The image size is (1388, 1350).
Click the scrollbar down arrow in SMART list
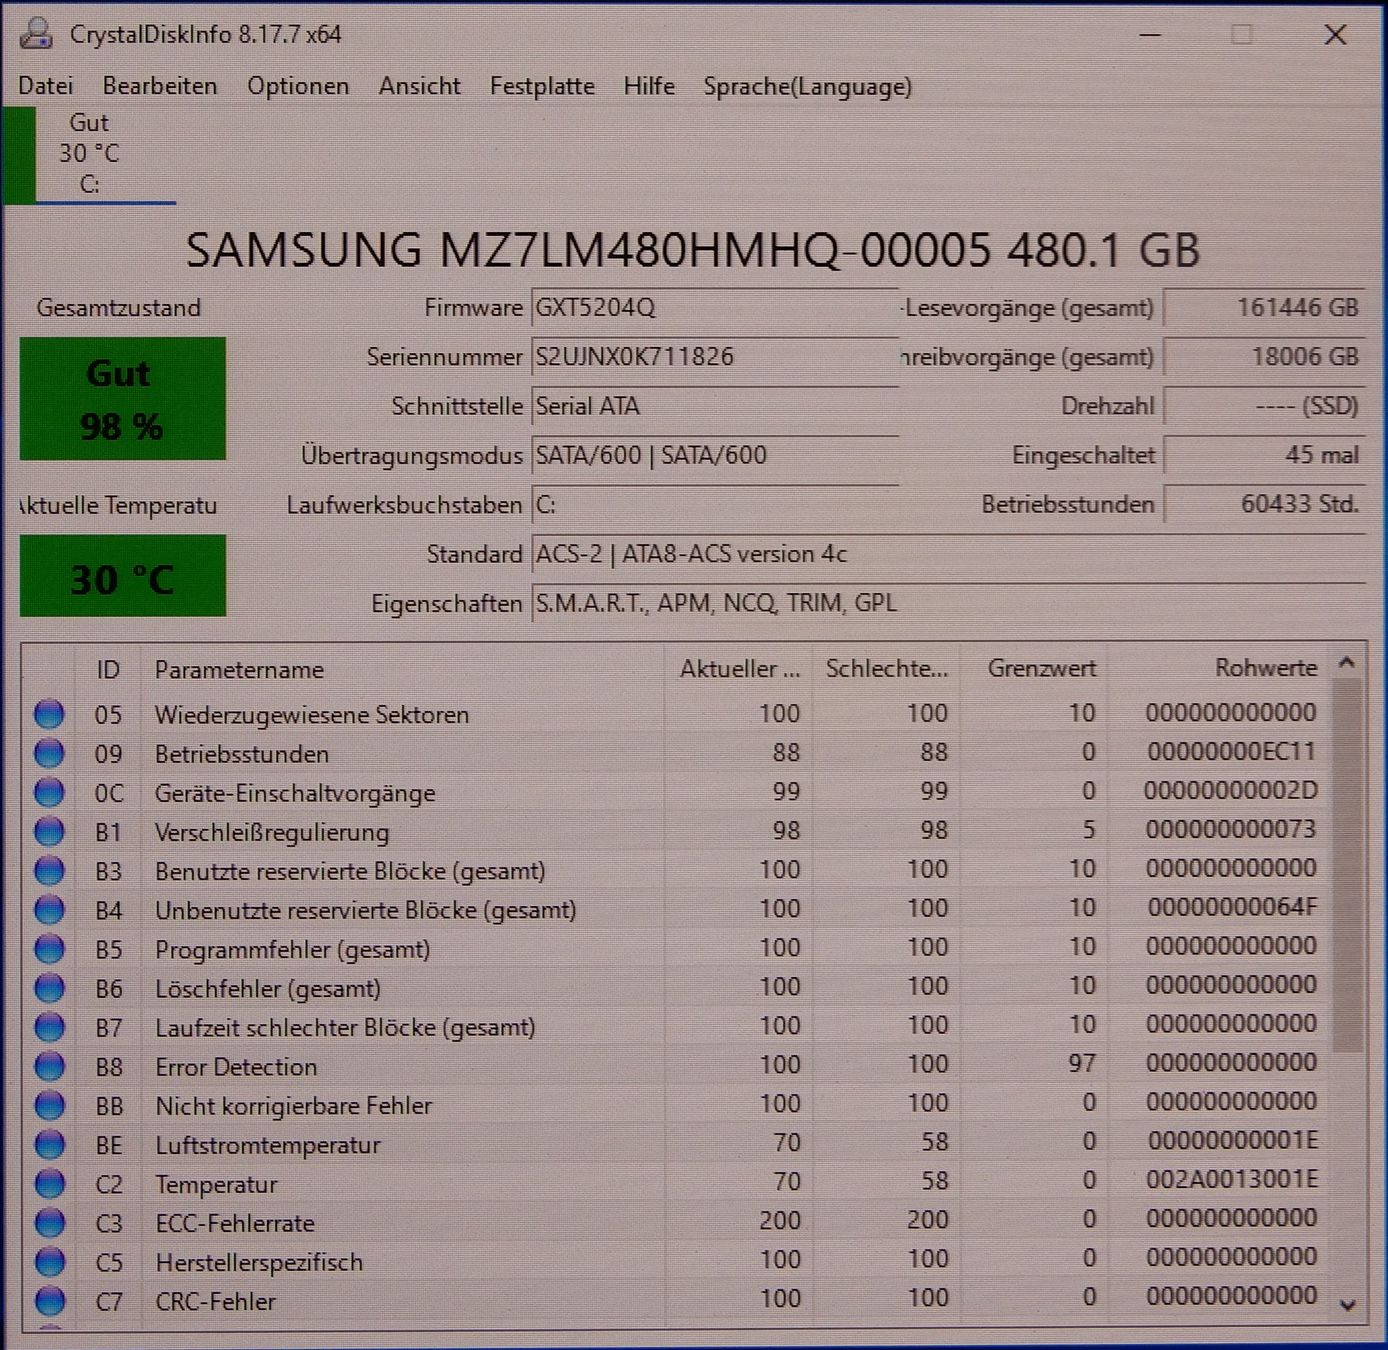[x=1347, y=1304]
